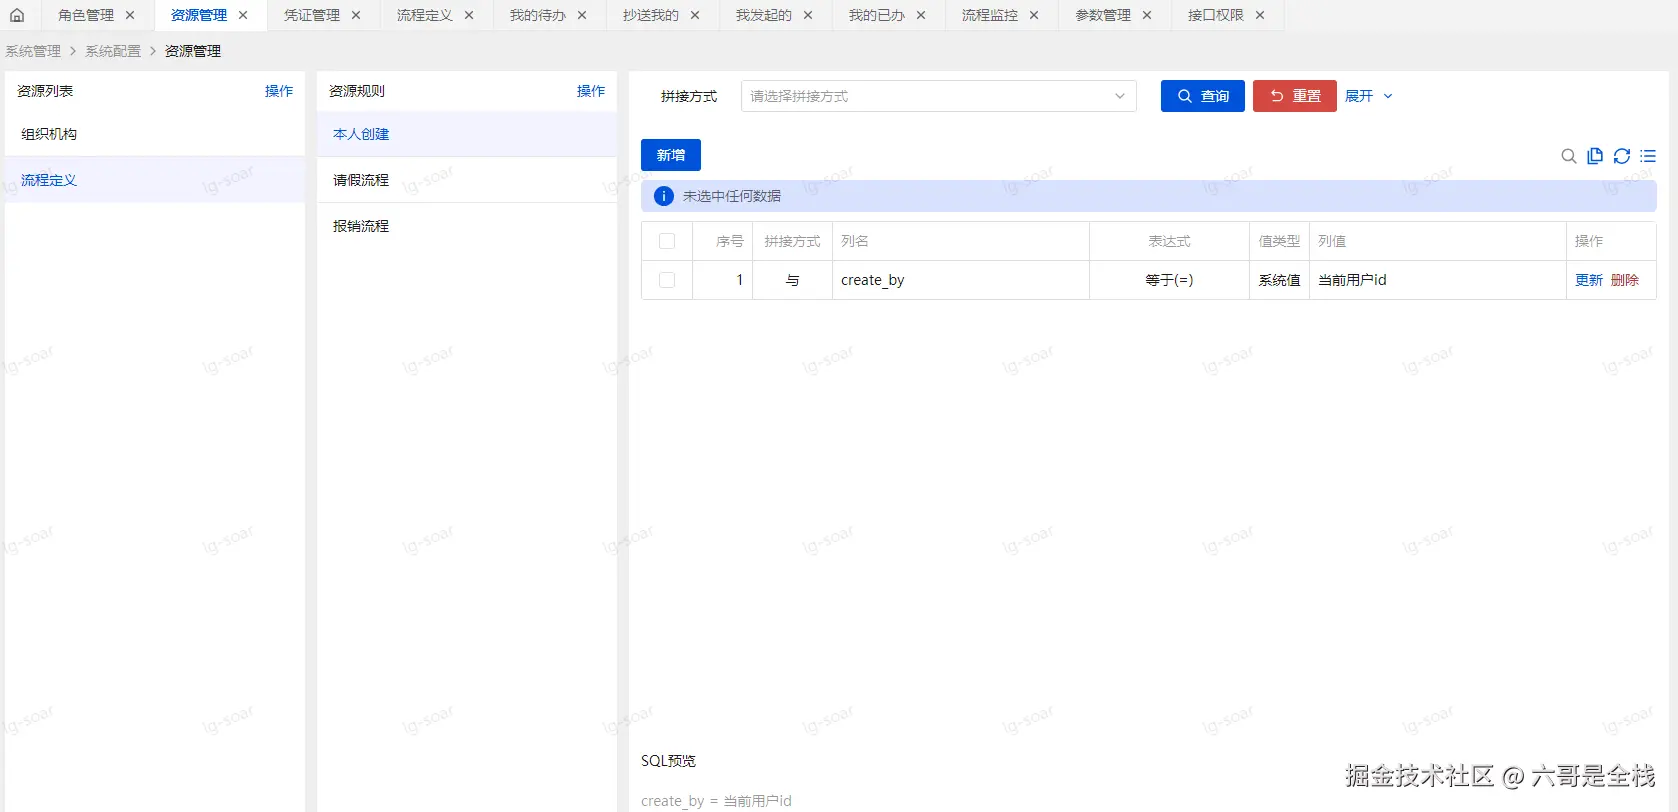Viewport: 1678px width, 812px height.
Task: Click 更新 in the create_by row
Action: [x=1589, y=280]
